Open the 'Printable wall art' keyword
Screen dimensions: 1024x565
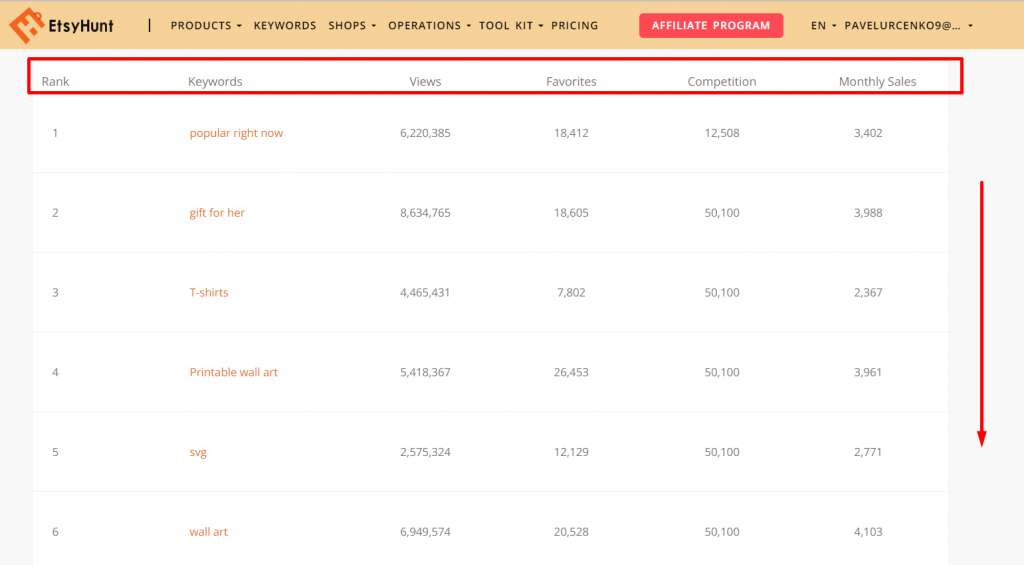pyautogui.click(x=234, y=372)
